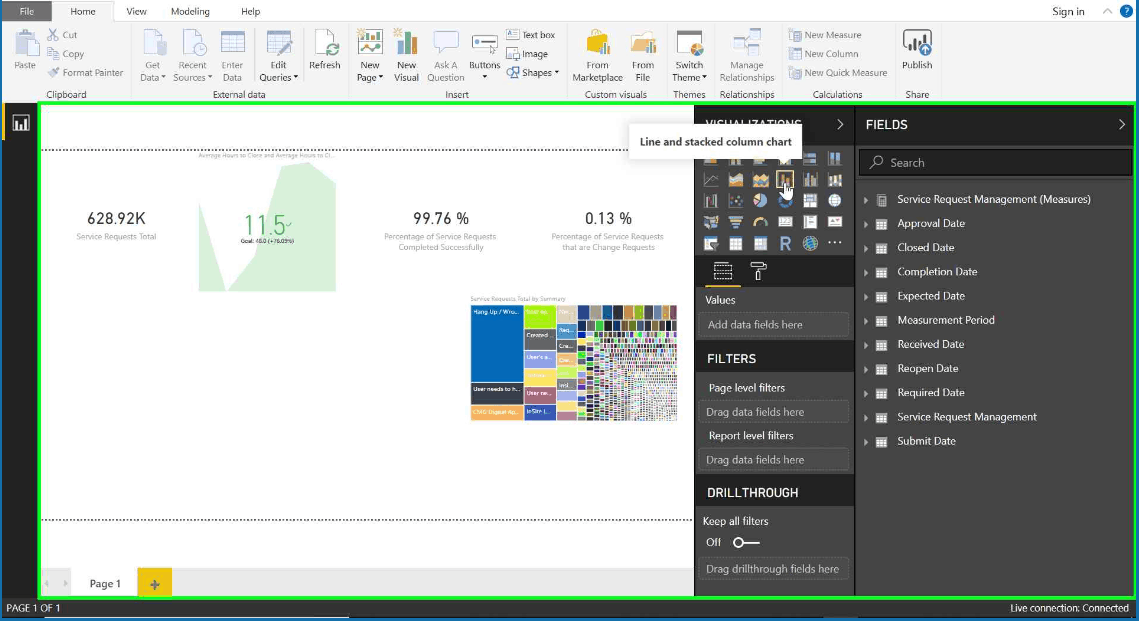Select the Pie chart visualization

[761, 200]
